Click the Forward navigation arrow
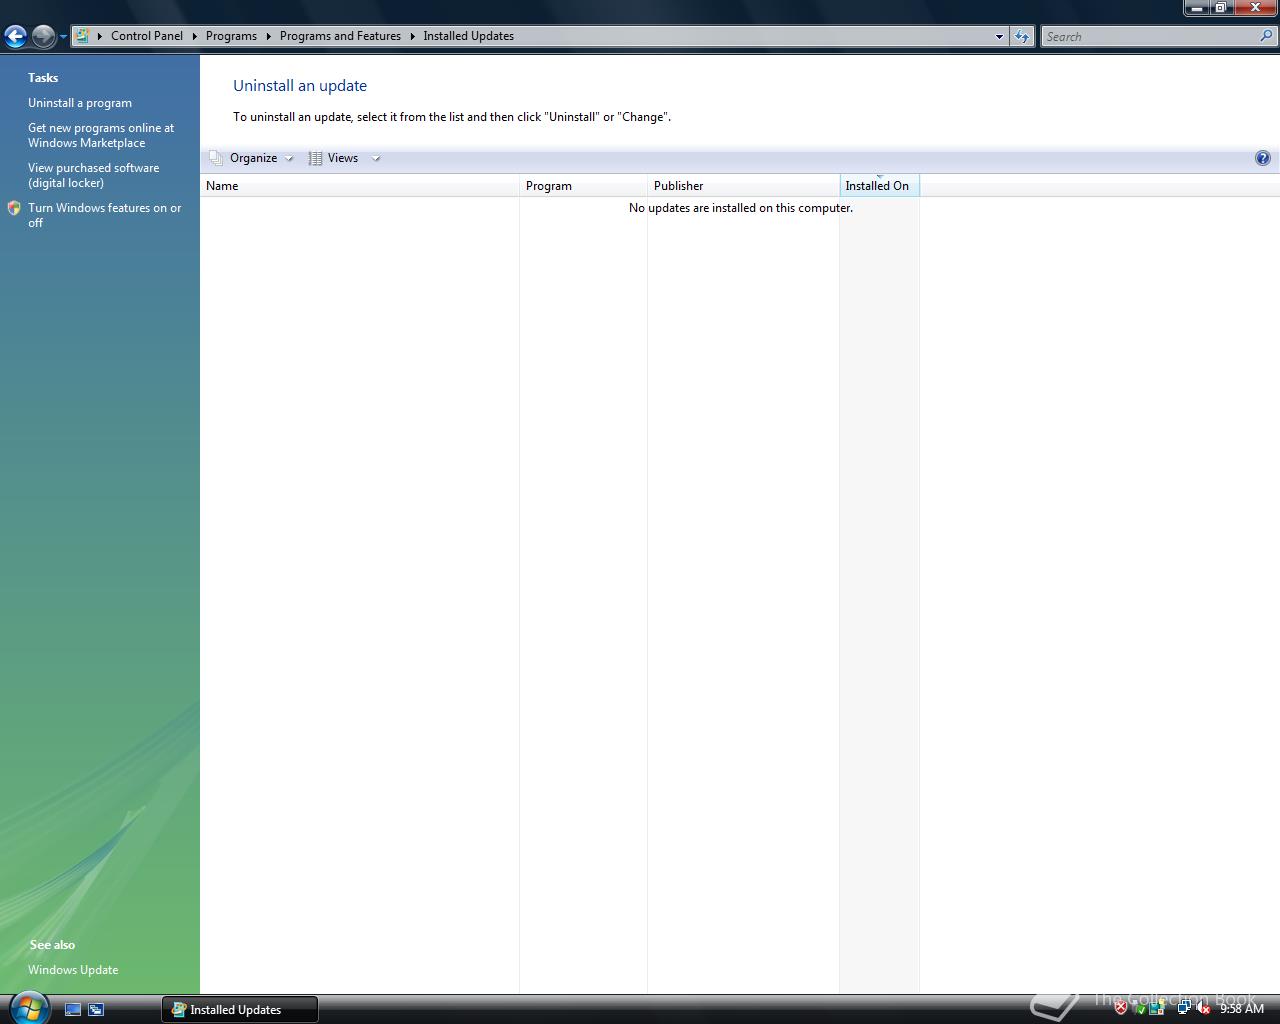The image size is (1280, 1024). coord(43,37)
